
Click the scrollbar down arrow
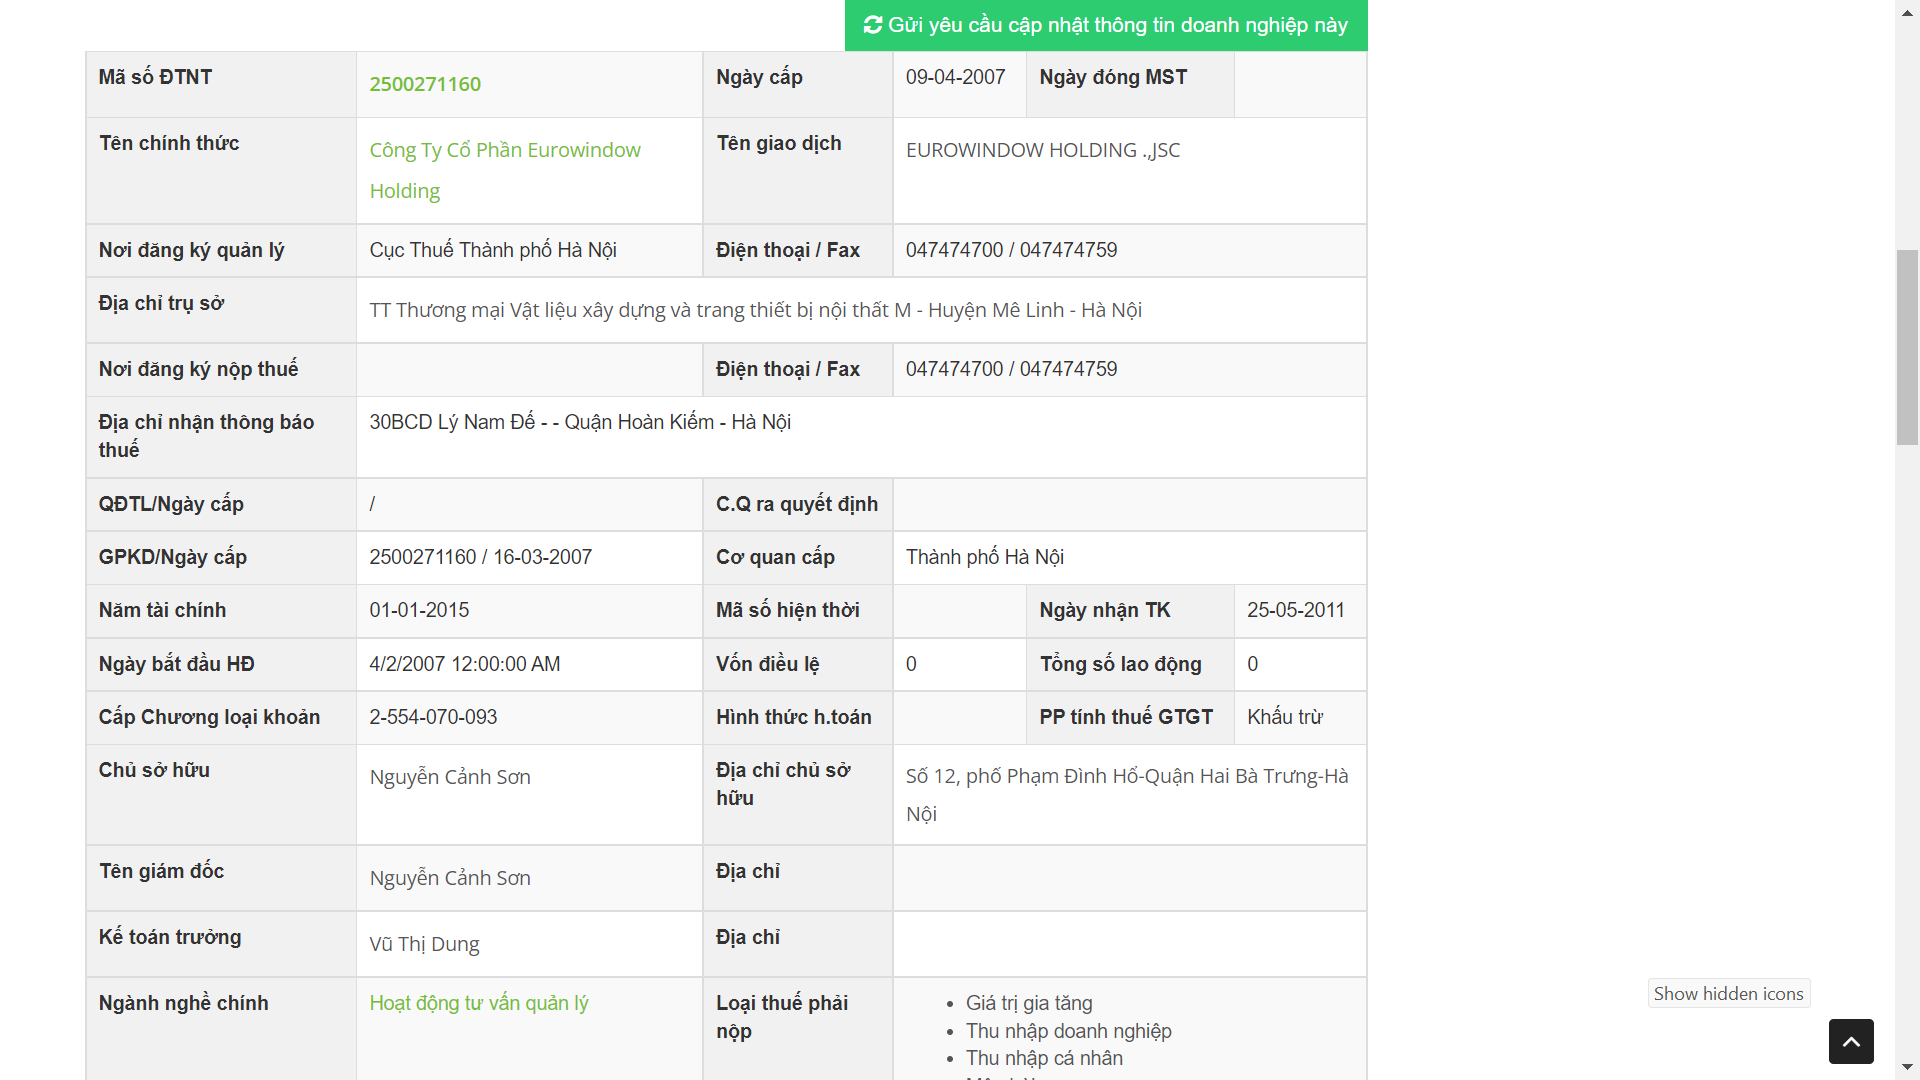(1908, 1069)
